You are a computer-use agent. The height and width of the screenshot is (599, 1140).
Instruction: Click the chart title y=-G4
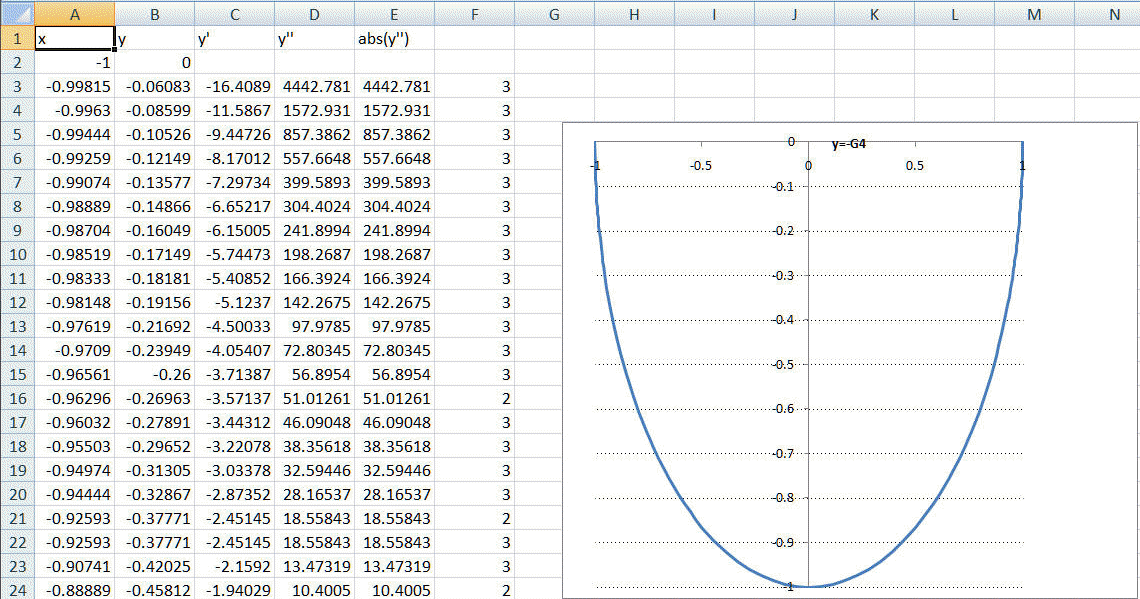tap(848, 144)
